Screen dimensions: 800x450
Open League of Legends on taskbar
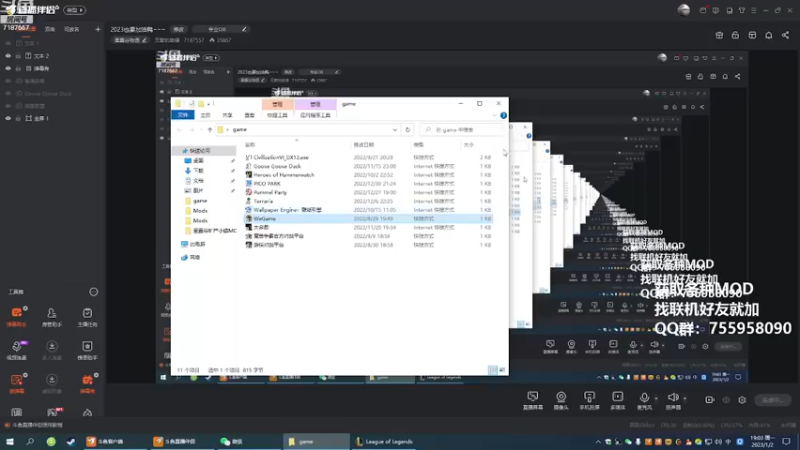(x=384, y=441)
